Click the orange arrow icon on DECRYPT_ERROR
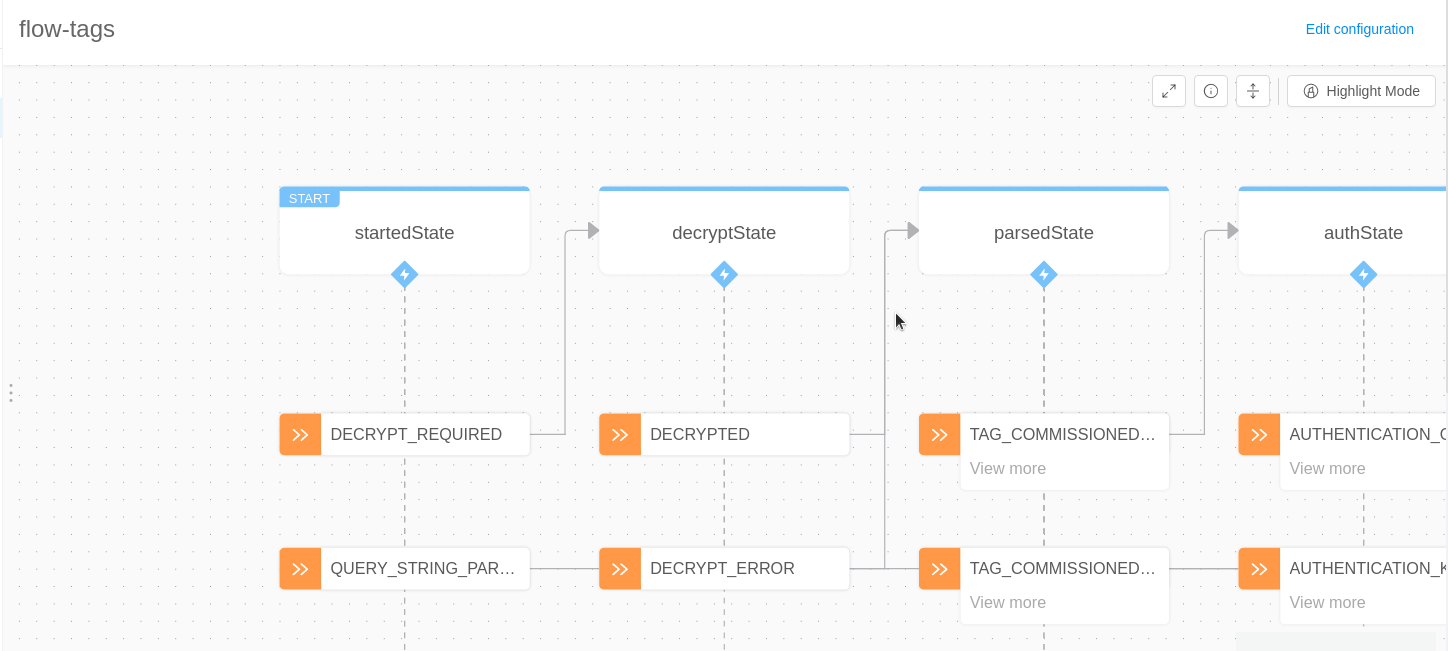 [620, 569]
